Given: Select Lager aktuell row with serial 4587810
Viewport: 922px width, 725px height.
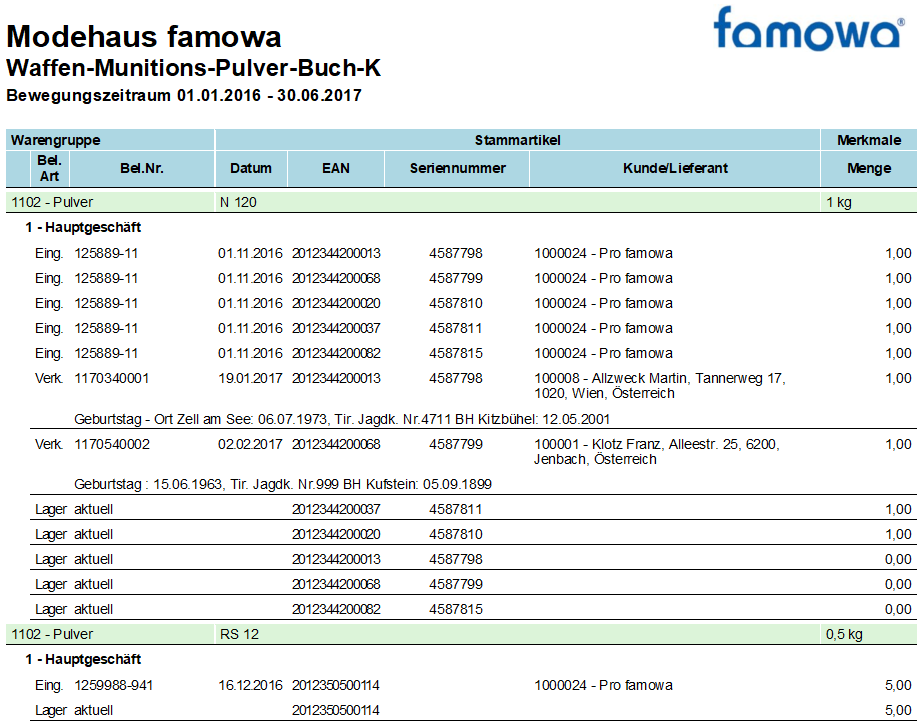Looking at the screenshot, I should coord(473,534).
